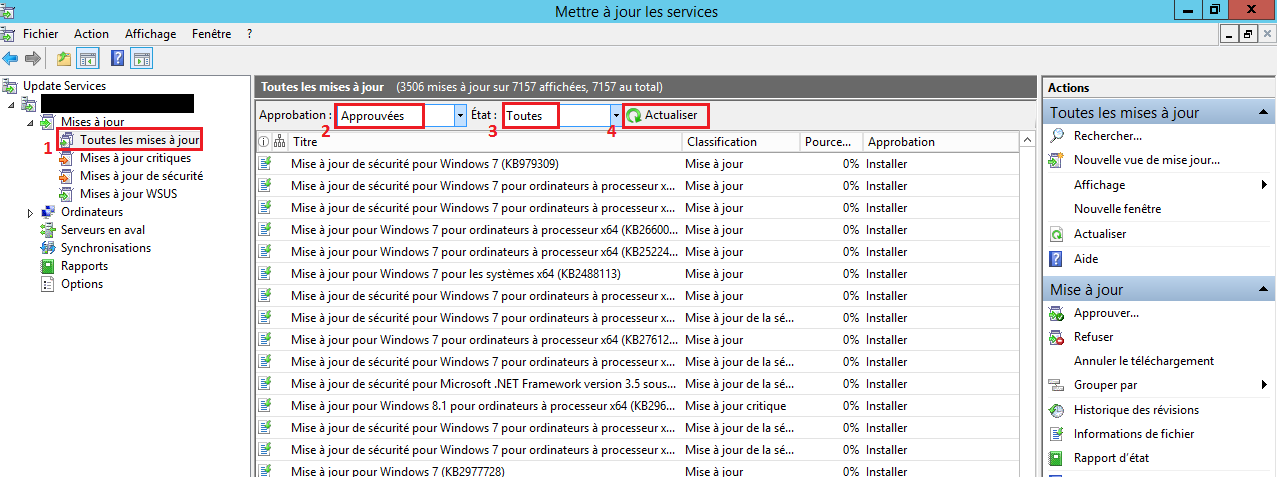Click the Actualiser button beside the filters
Viewport: 1277px width, 477px height.
(x=664, y=116)
